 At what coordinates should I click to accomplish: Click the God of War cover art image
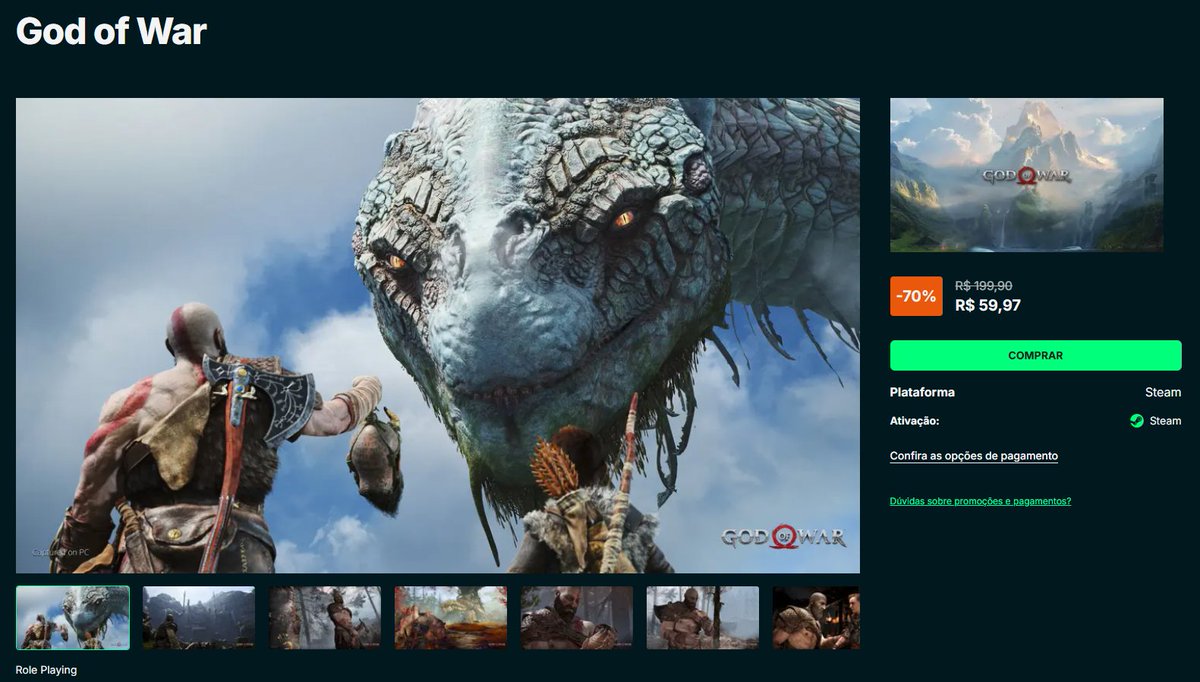click(x=1027, y=175)
